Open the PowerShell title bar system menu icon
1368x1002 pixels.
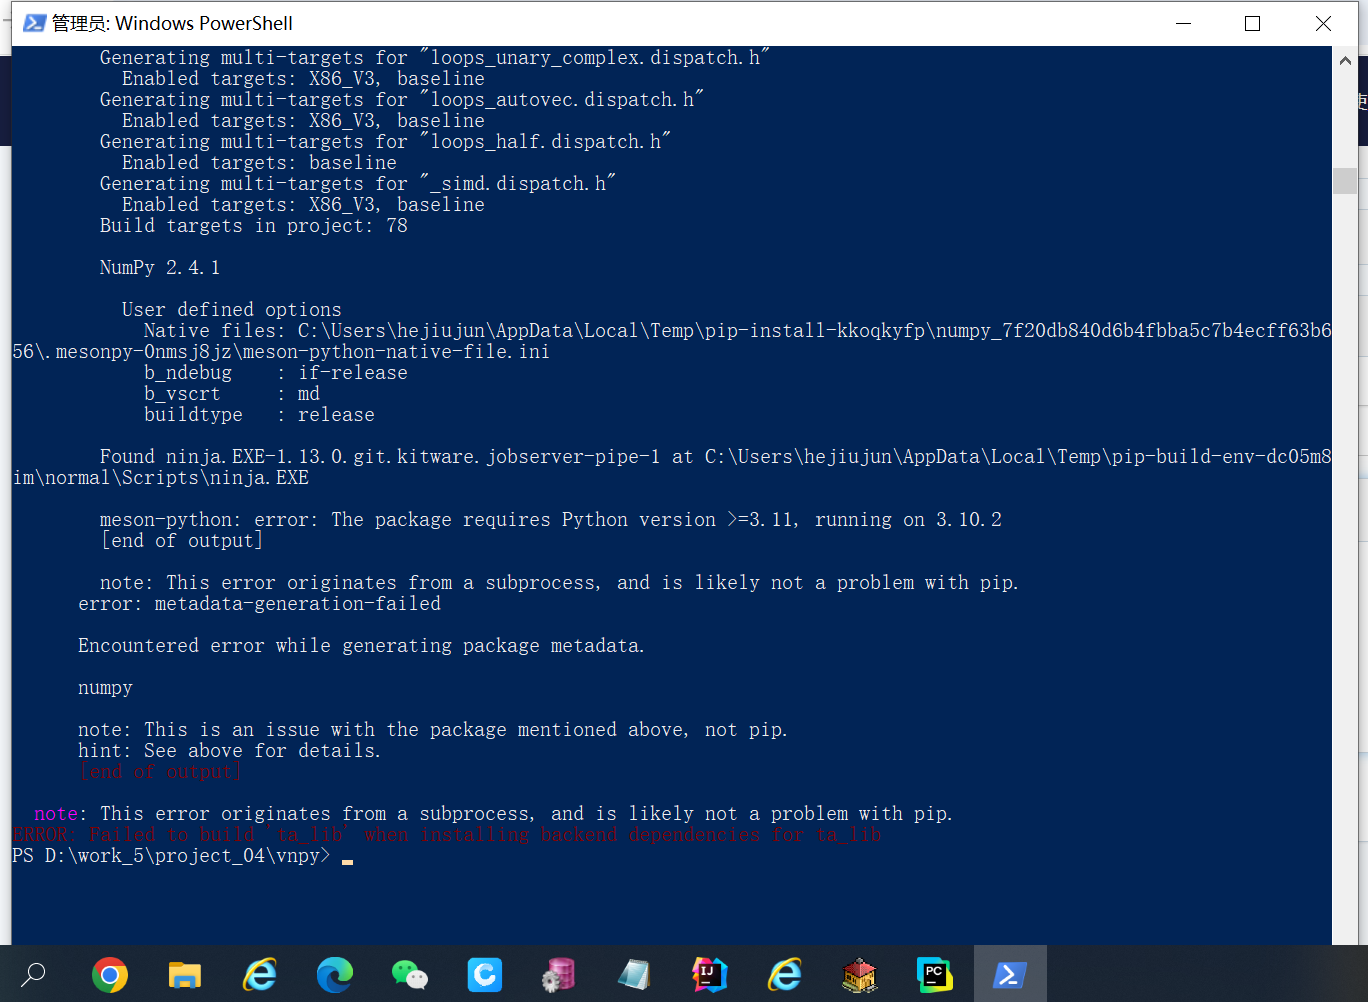point(34,23)
